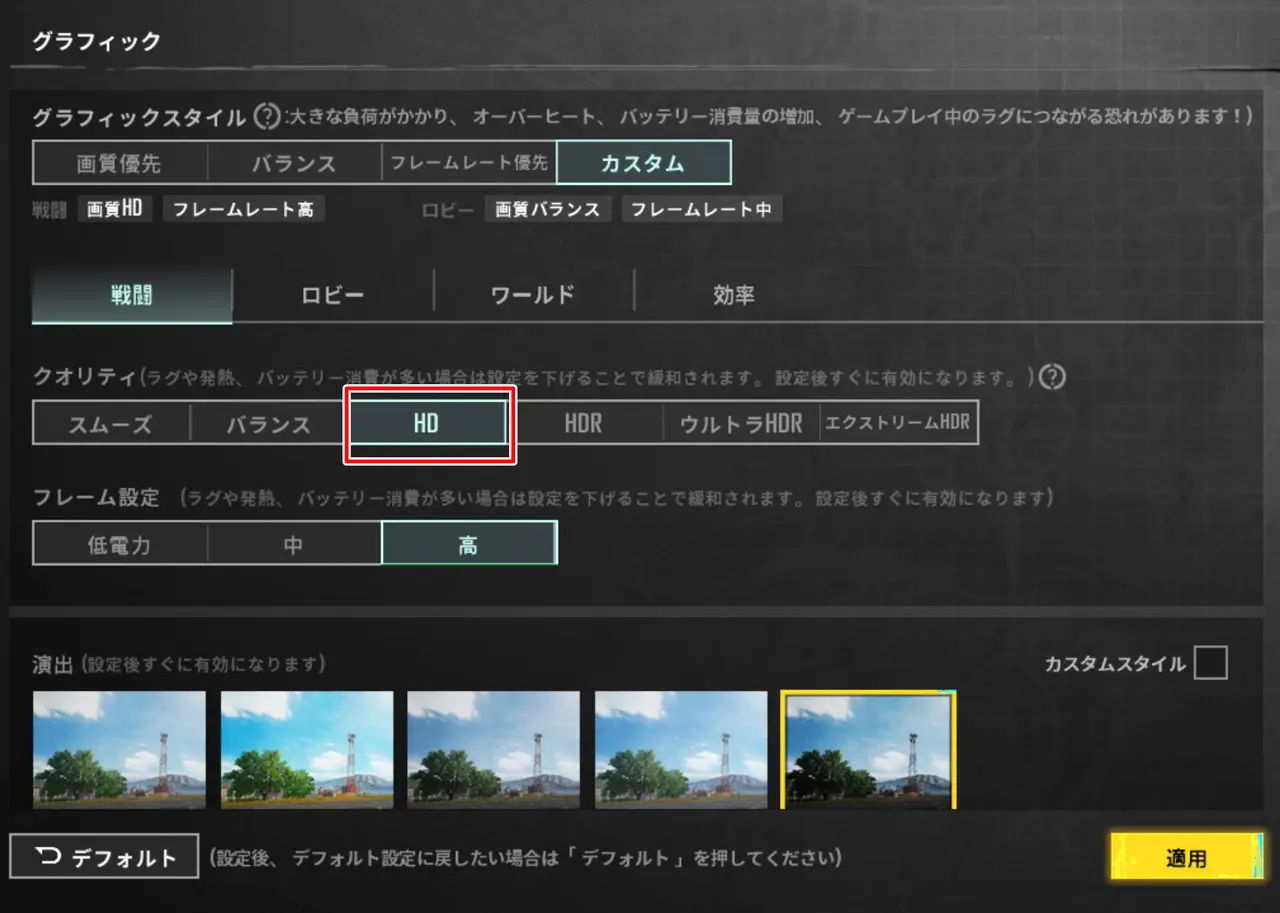Choose ウルトラHDR quality option
1280x913 pixels.
click(741, 423)
